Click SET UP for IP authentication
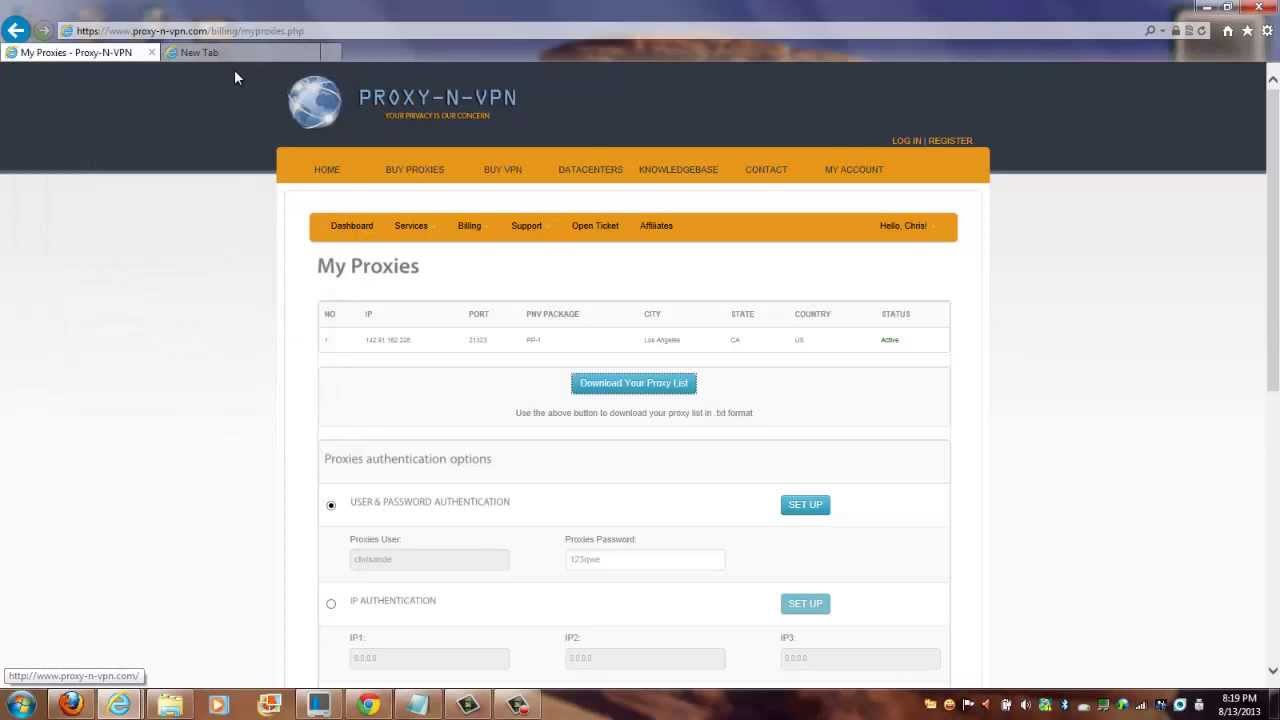The image size is (1280, 720). tap(805, 604)
